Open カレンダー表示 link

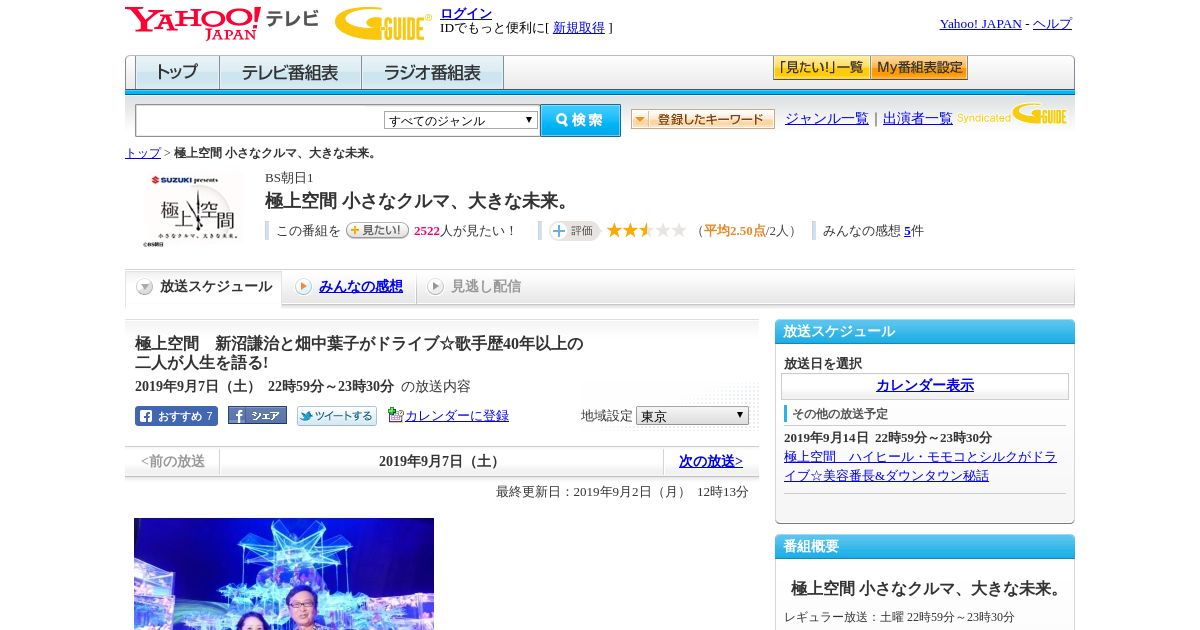click(x=925, y=386)
